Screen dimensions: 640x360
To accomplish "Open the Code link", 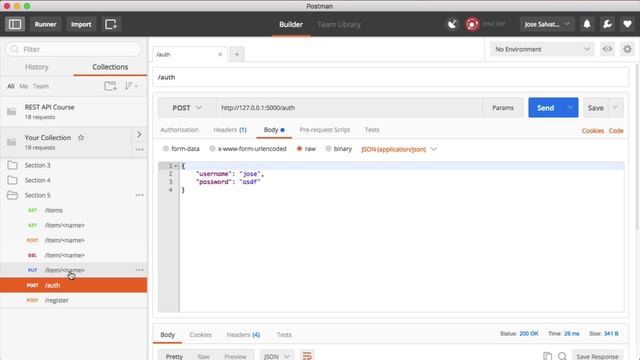I will tap(616, 131).
